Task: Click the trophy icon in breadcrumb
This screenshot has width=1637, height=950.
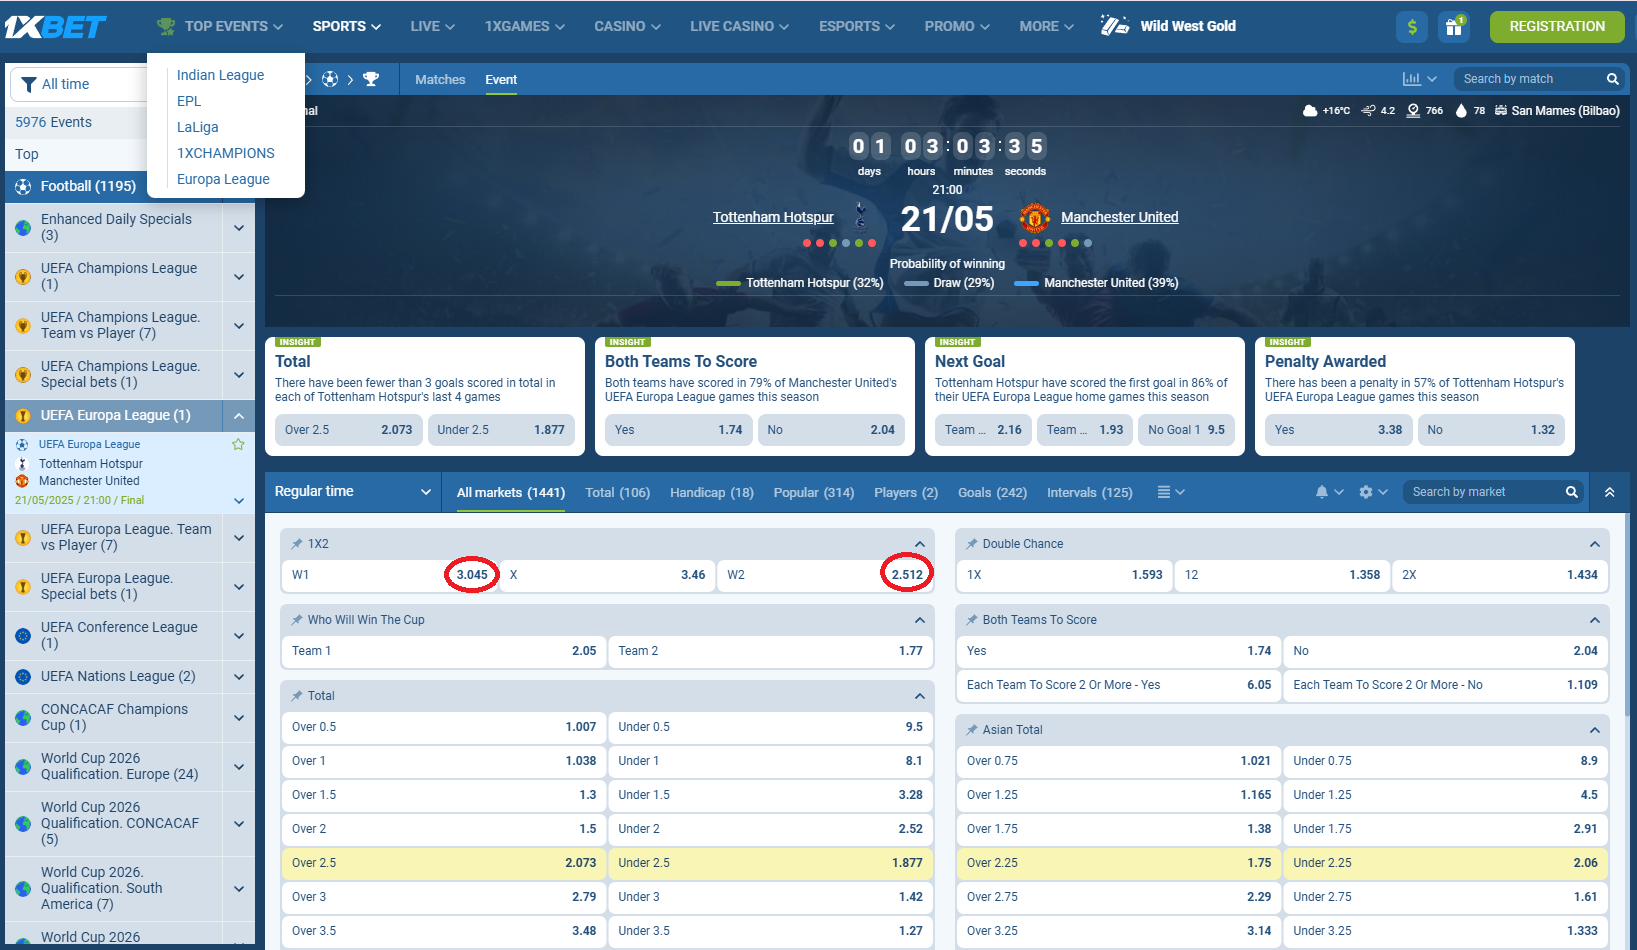Action: tap(371, 79)
